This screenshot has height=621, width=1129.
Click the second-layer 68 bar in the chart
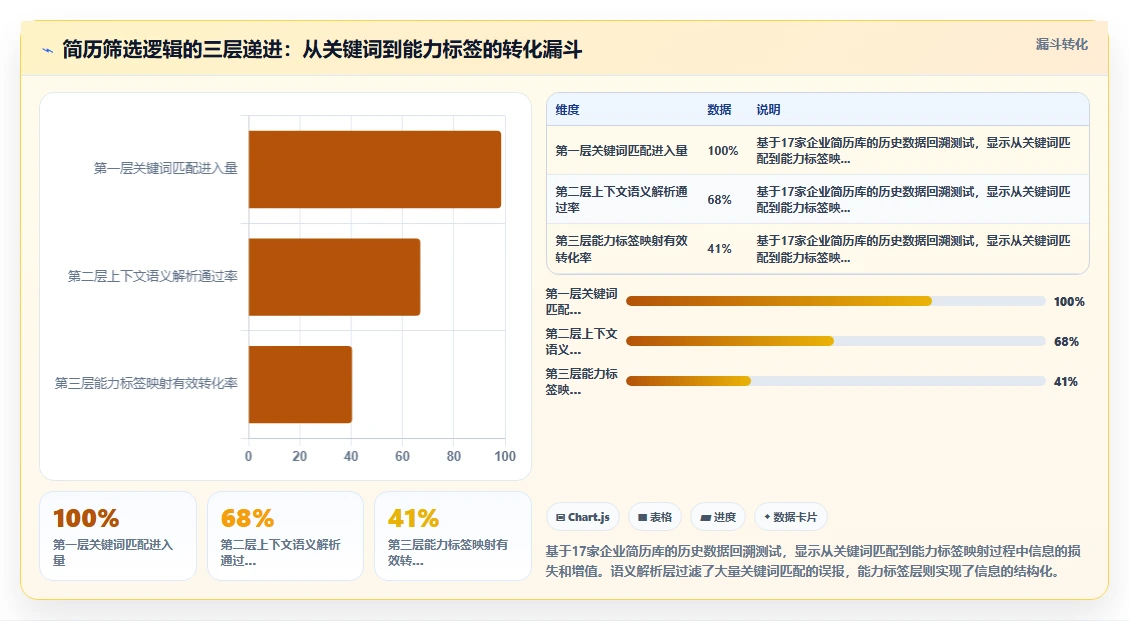[334, 277]
